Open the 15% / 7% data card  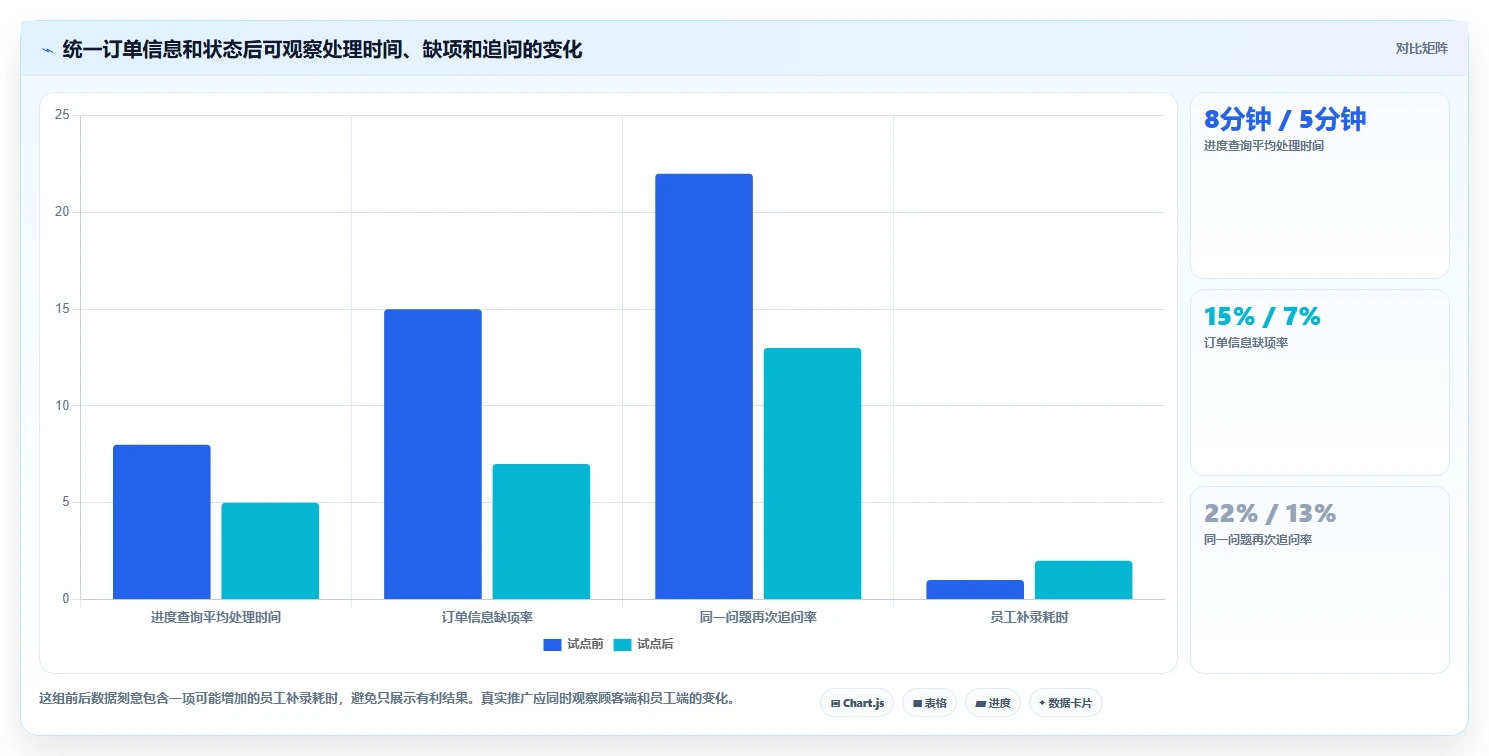1319,382
